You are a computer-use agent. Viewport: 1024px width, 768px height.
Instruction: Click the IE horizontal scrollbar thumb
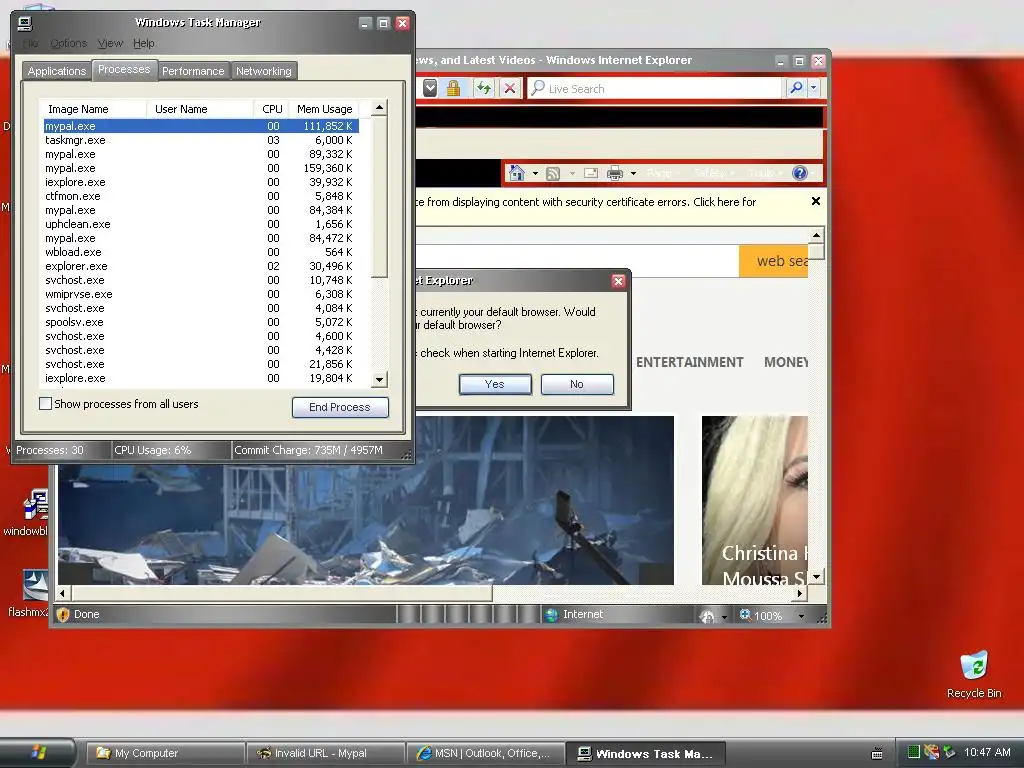[281, 593]
